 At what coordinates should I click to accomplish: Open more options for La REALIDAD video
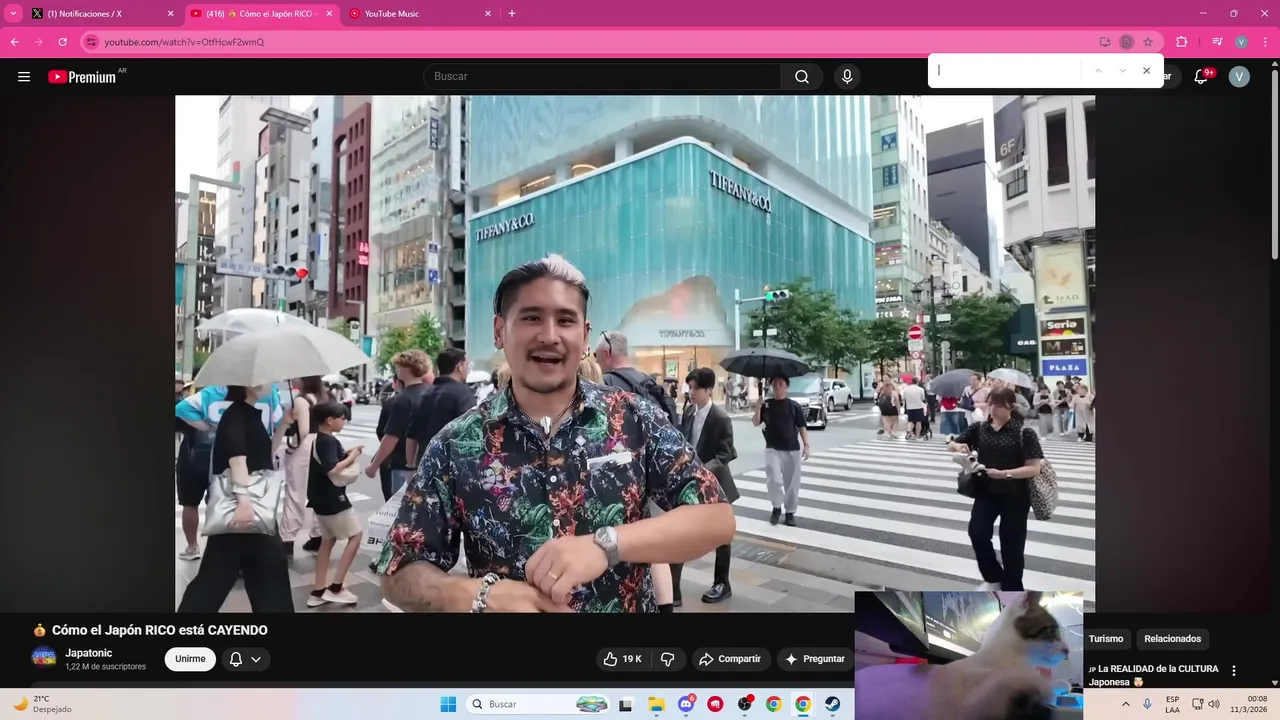pyautogui.click(x=1233, y=670)
